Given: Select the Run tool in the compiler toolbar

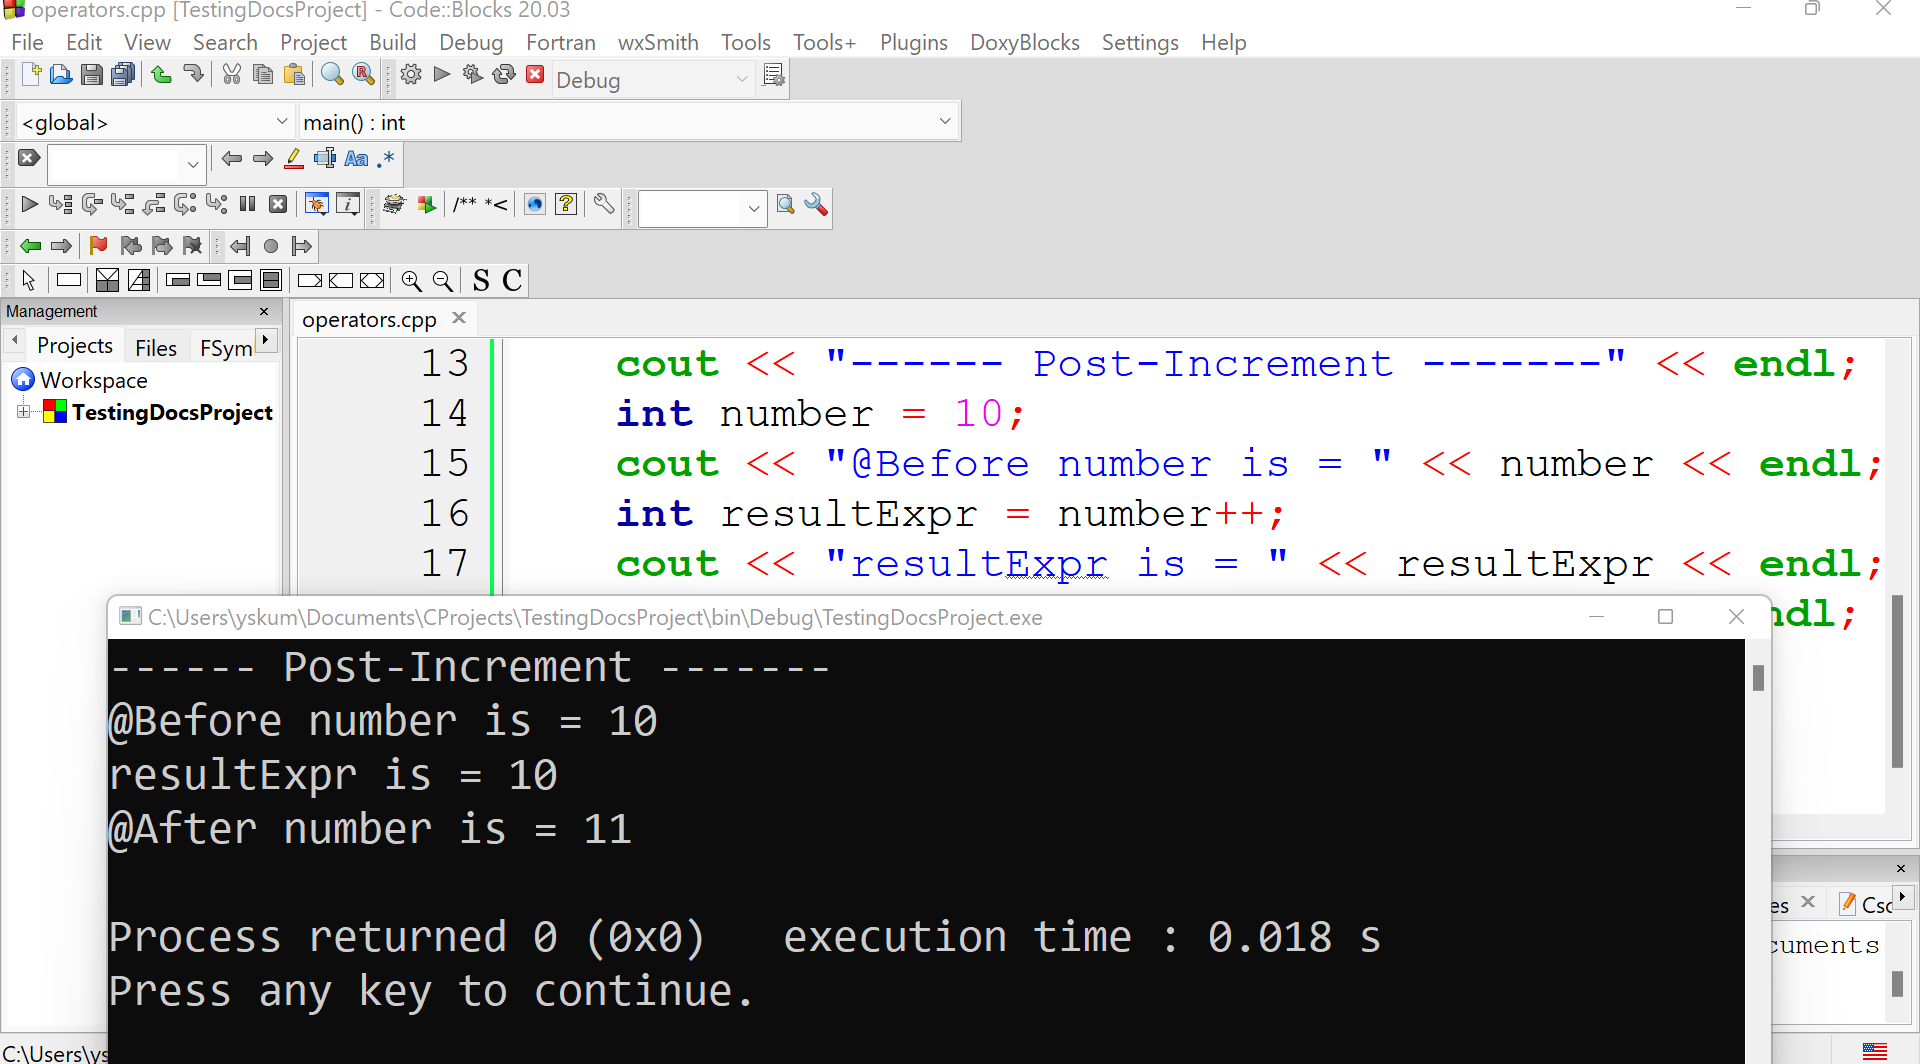Looking at the screenshot, I should [x=441, y=75].
